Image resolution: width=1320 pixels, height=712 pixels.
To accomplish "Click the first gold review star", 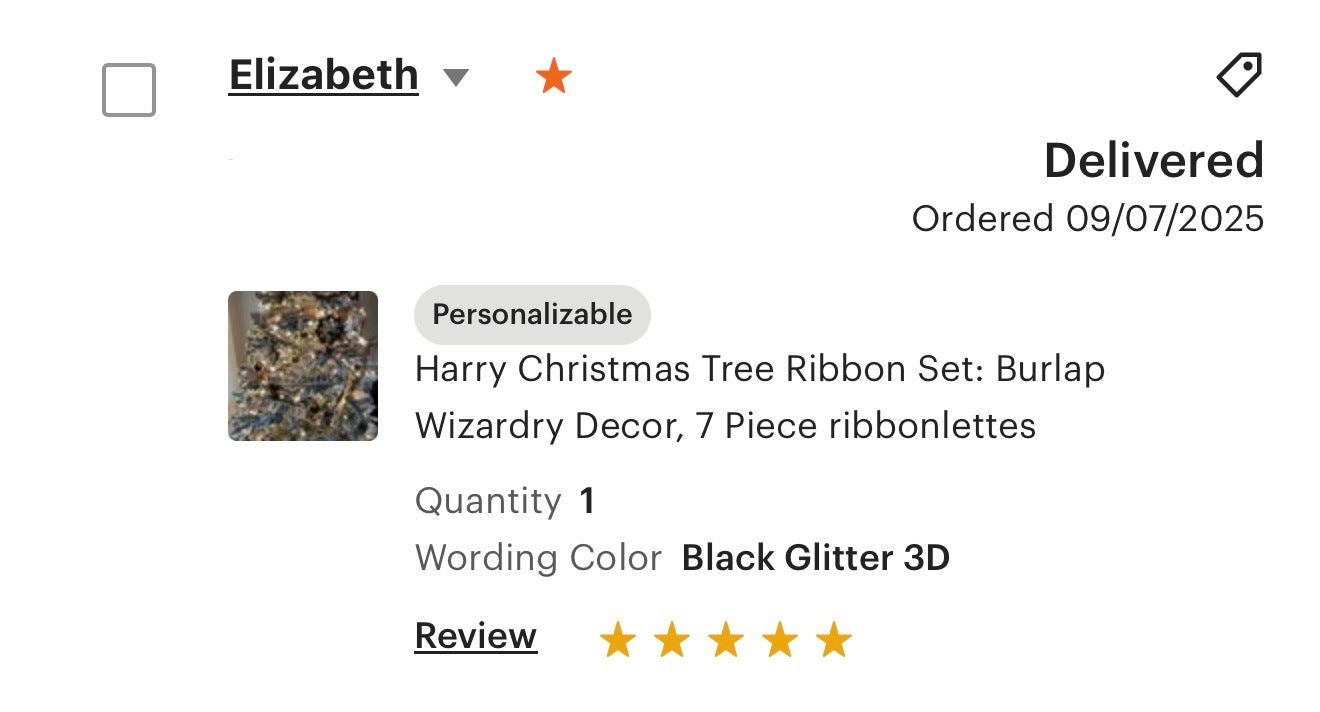I will coord(618,638).
